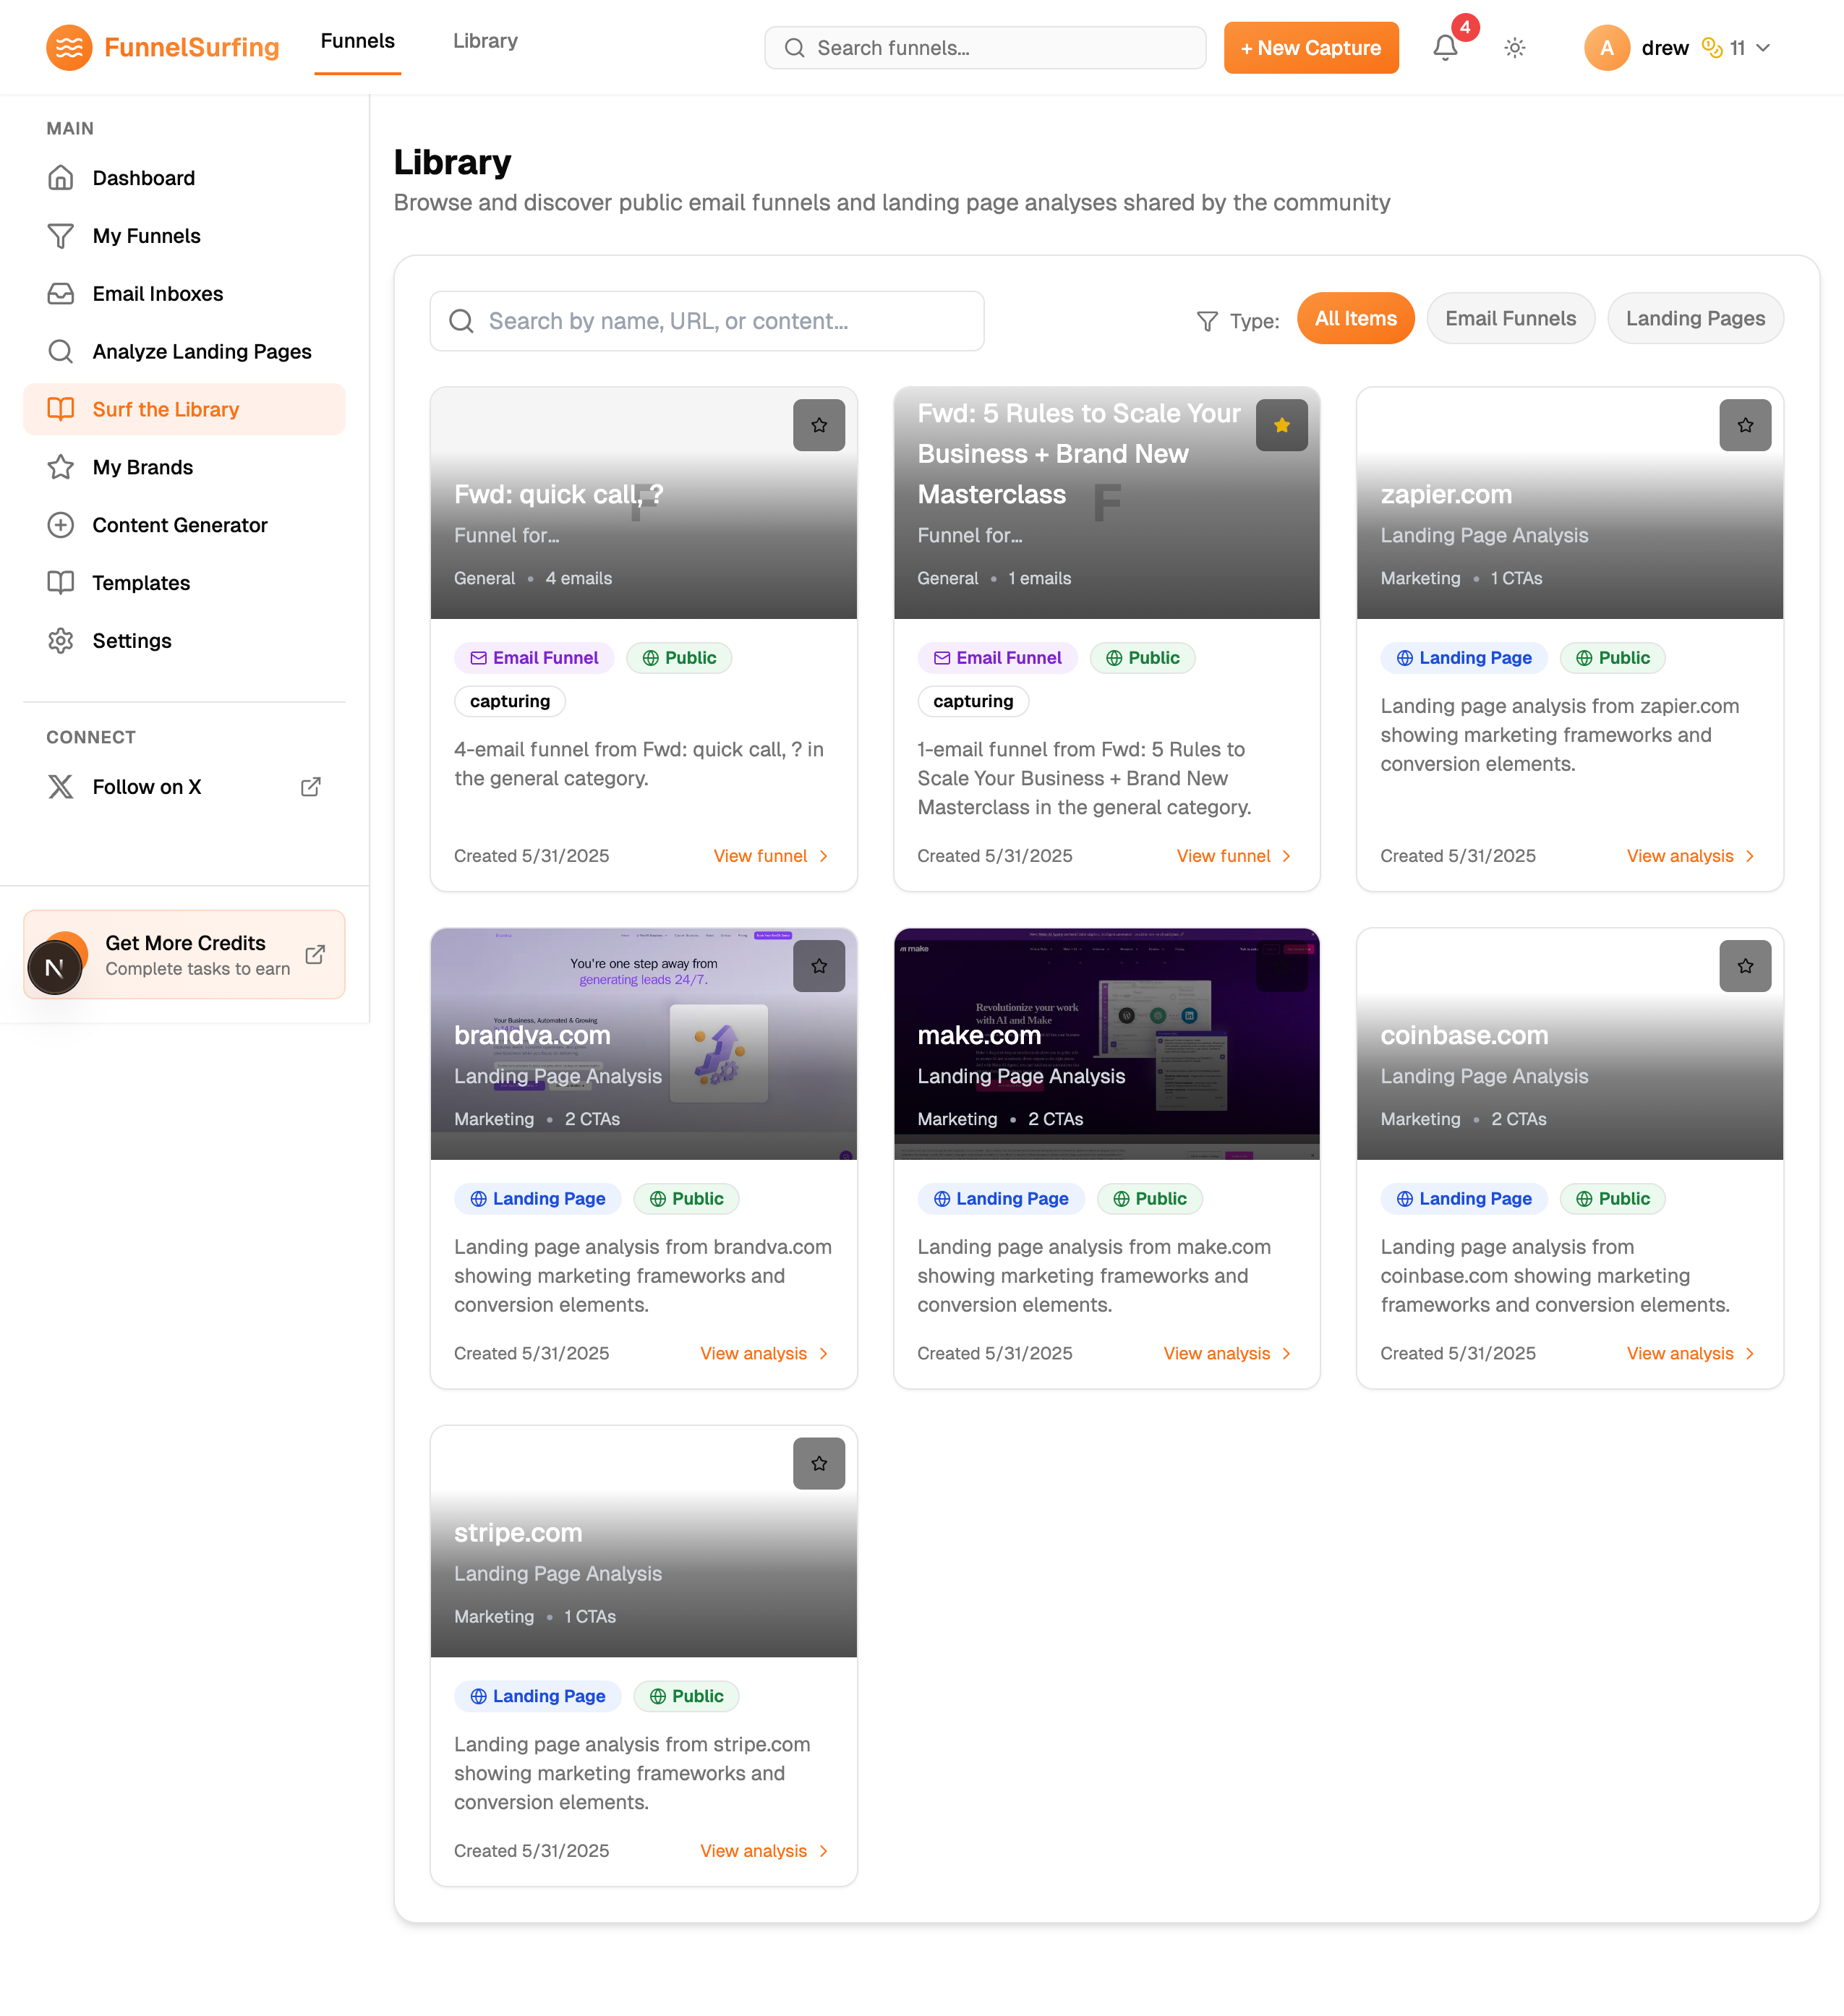1844x2016 pixels.
Task: Open Content Generator in the sidebar
Action: [184, 525]
